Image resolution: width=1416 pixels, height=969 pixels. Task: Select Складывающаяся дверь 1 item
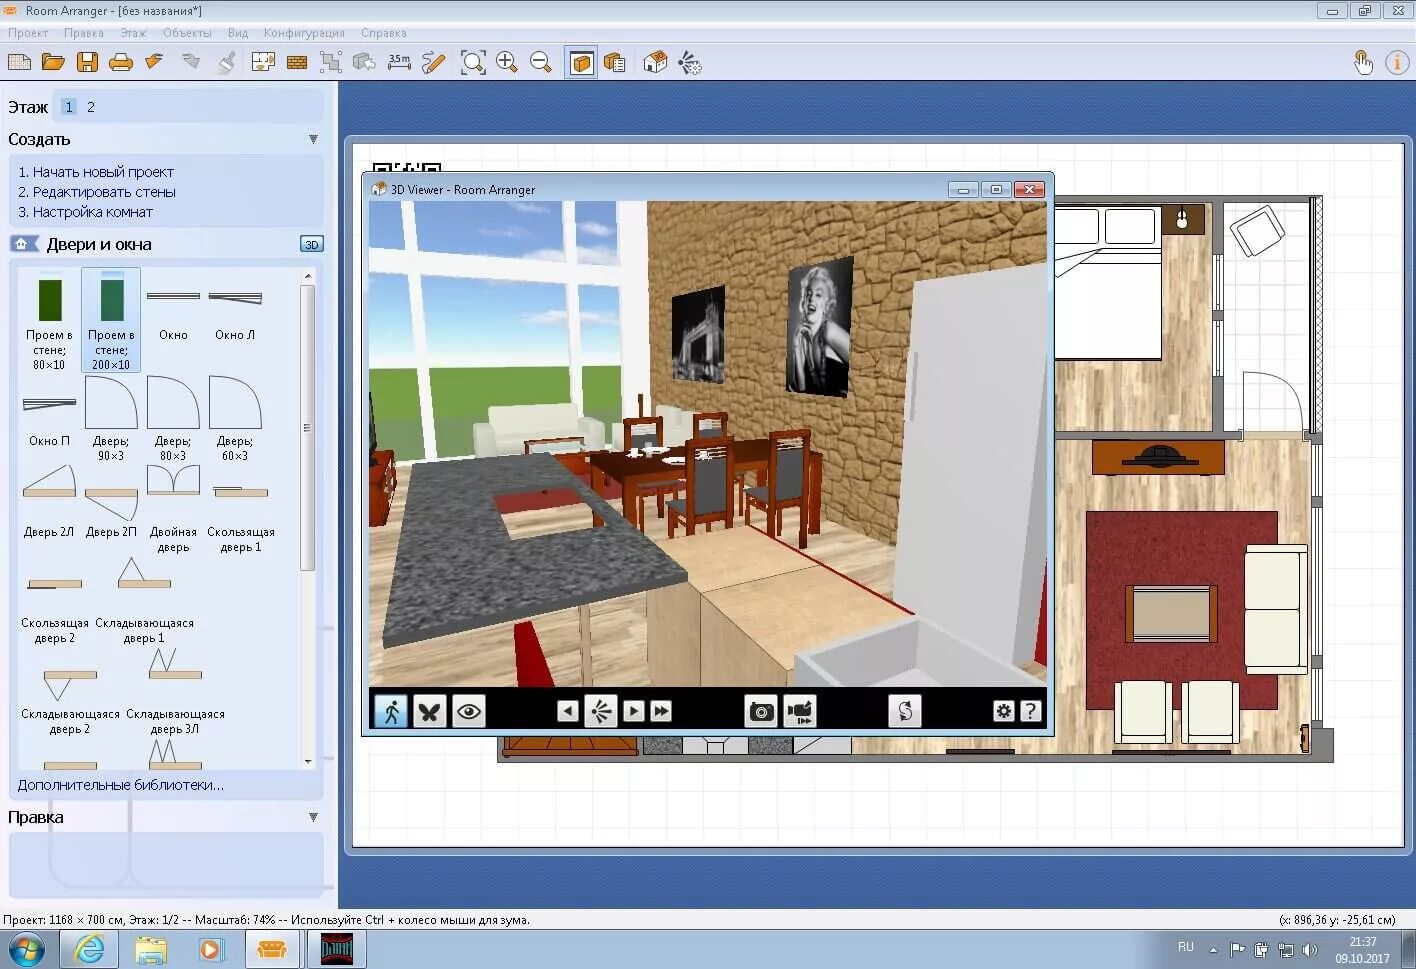coord(145,601)
